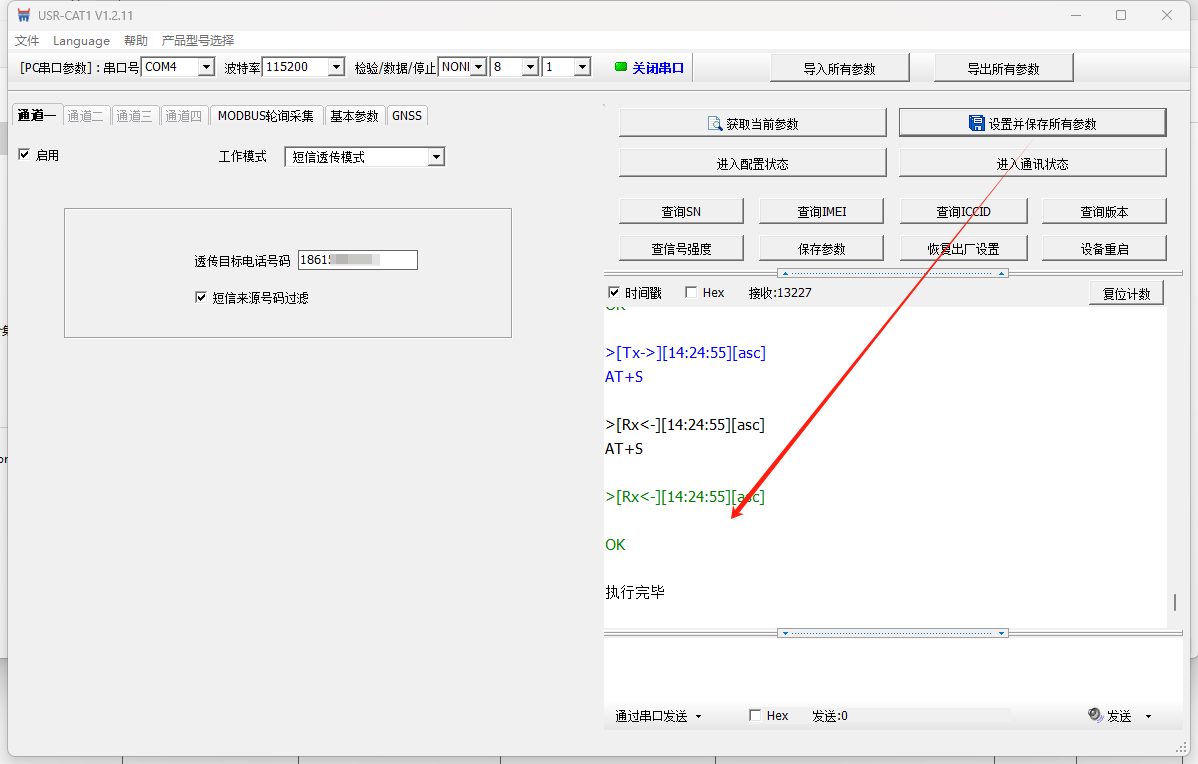Viewport: 1198px width, 764px height.
Task: Open the COM4 serial port dropdown
Action: (206, 67)
